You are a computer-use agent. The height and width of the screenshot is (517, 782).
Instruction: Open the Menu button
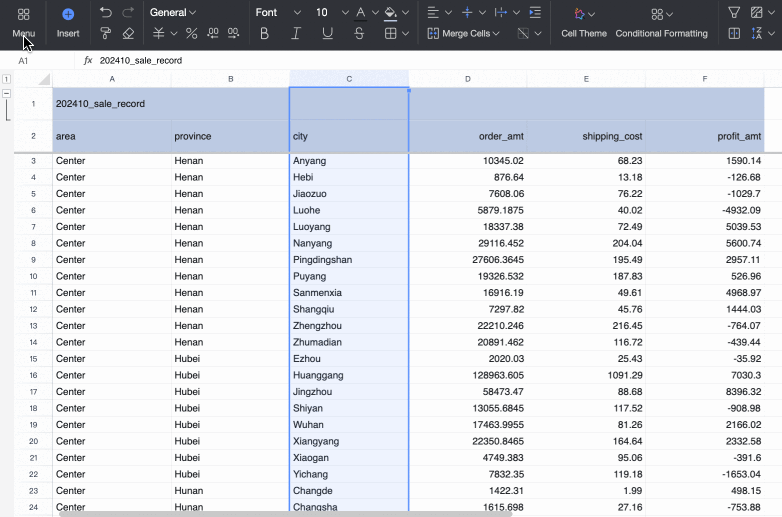(24, 22)
